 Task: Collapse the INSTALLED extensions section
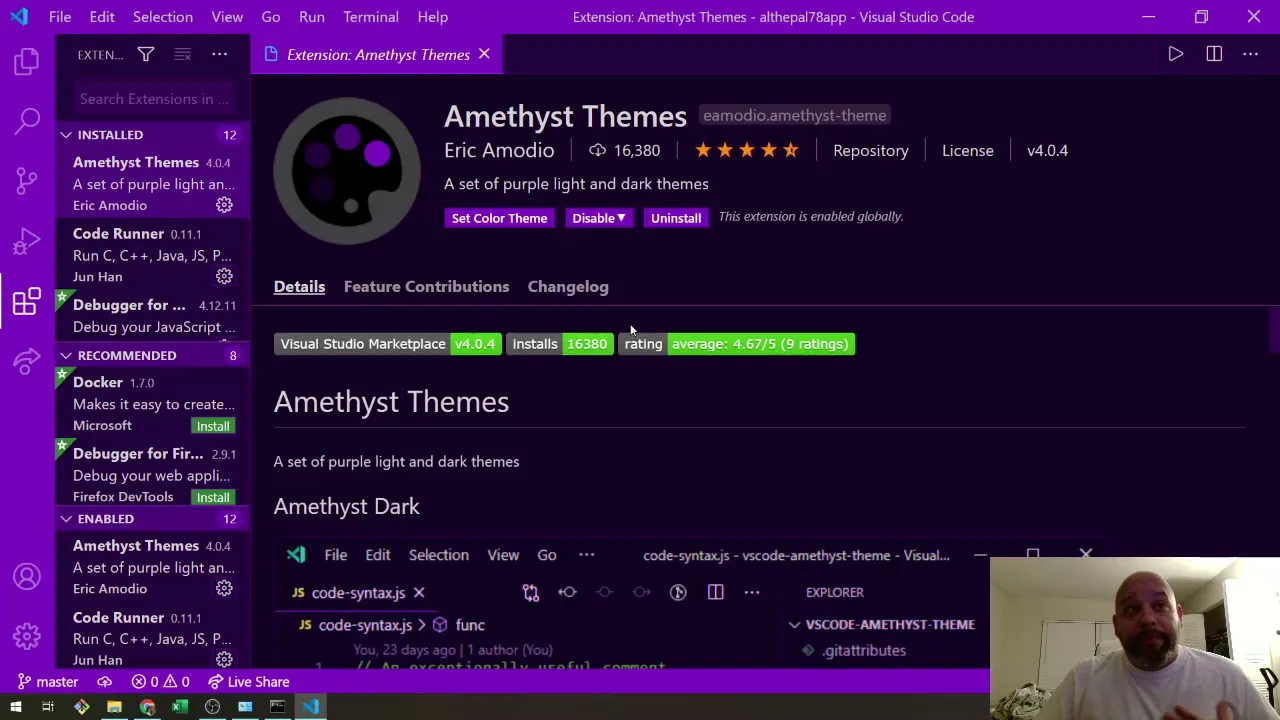[x=150, y=135]
